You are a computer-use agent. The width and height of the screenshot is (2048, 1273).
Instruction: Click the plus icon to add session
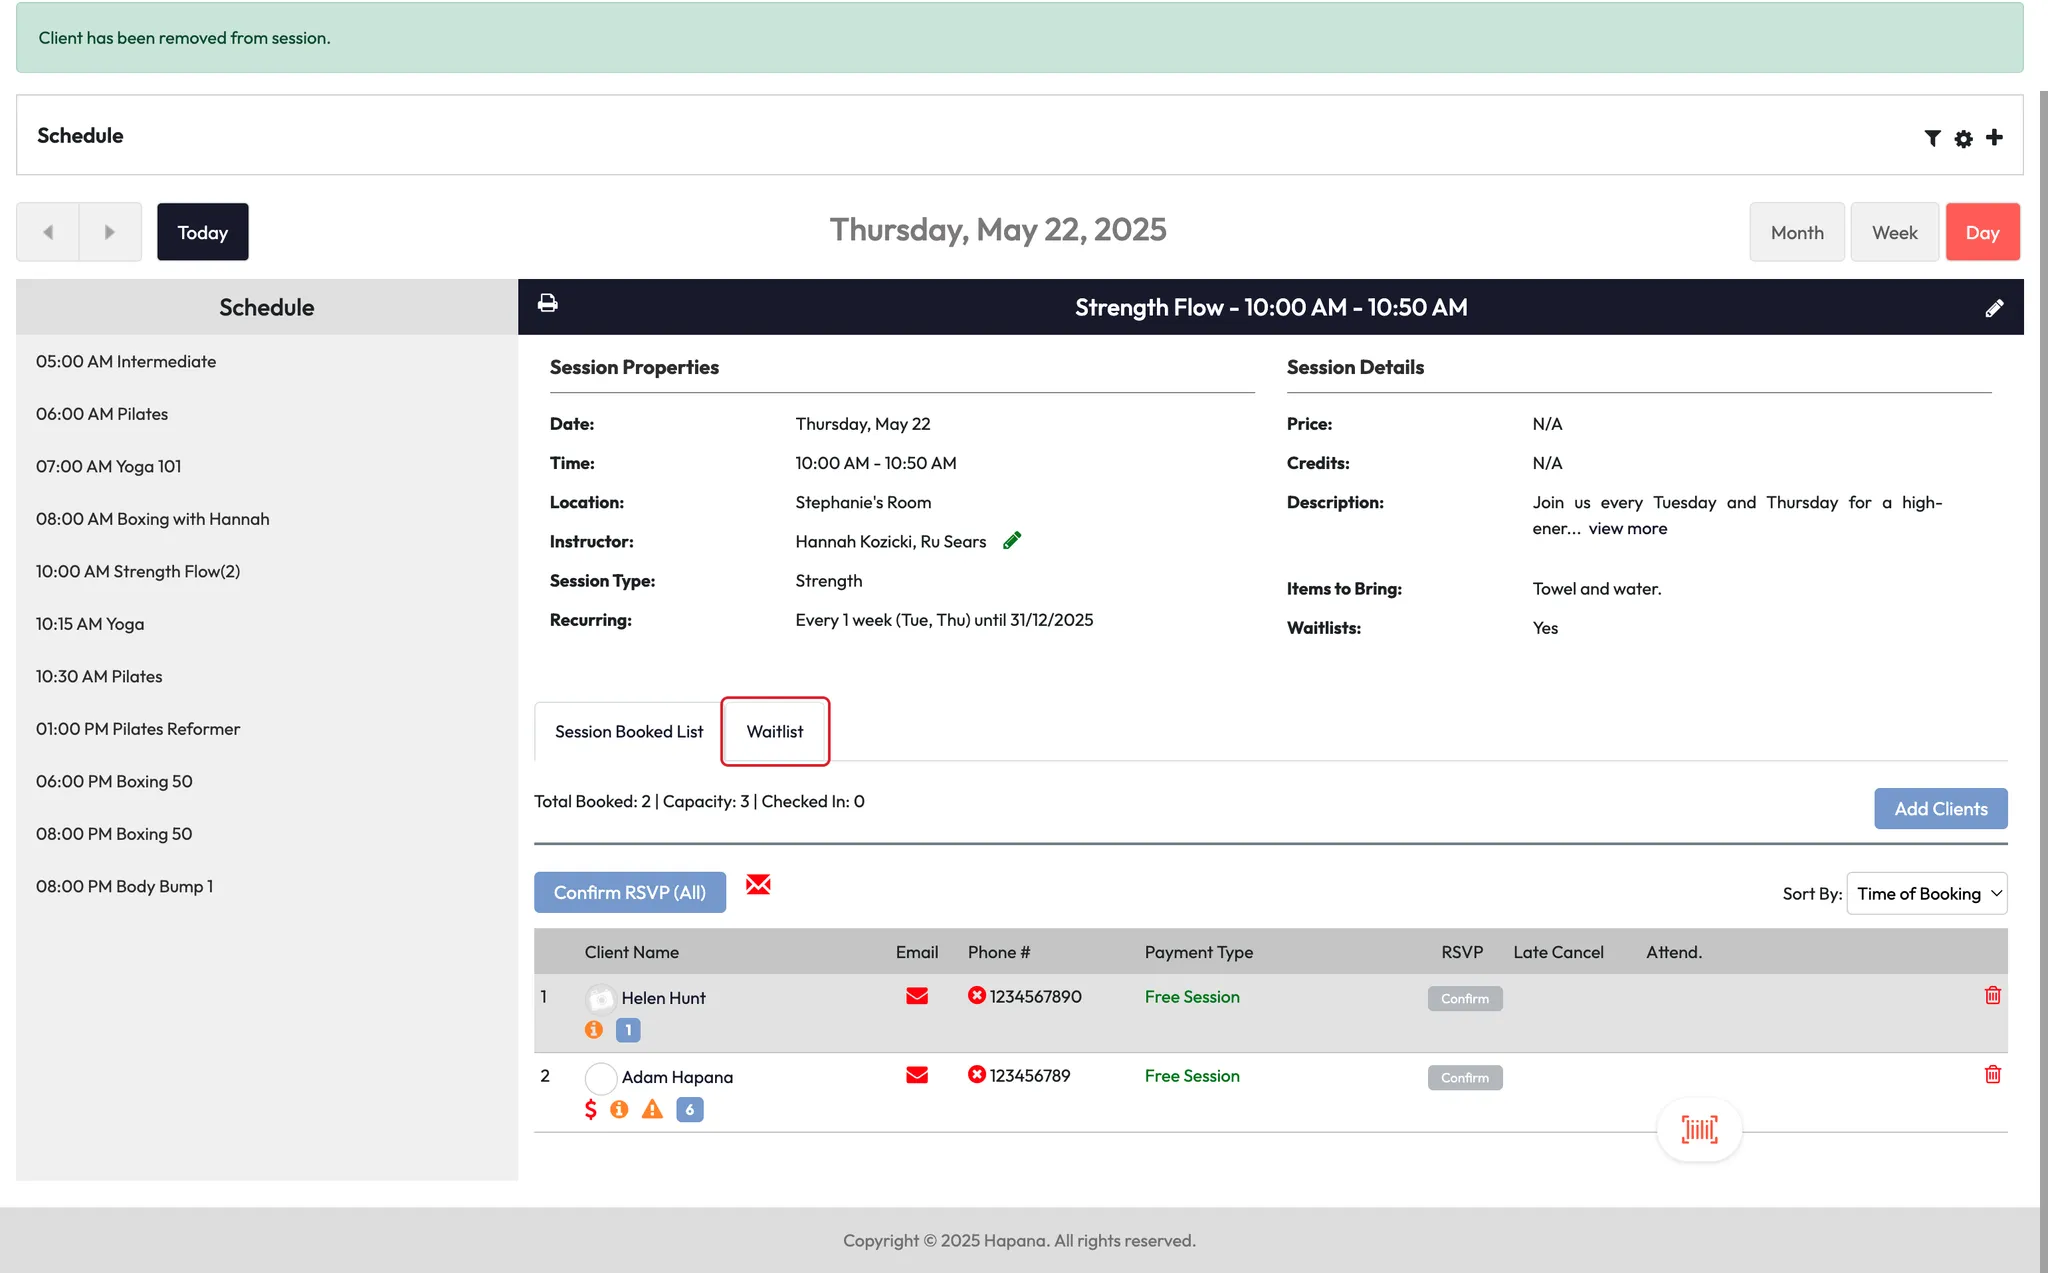pos(1994,137)
